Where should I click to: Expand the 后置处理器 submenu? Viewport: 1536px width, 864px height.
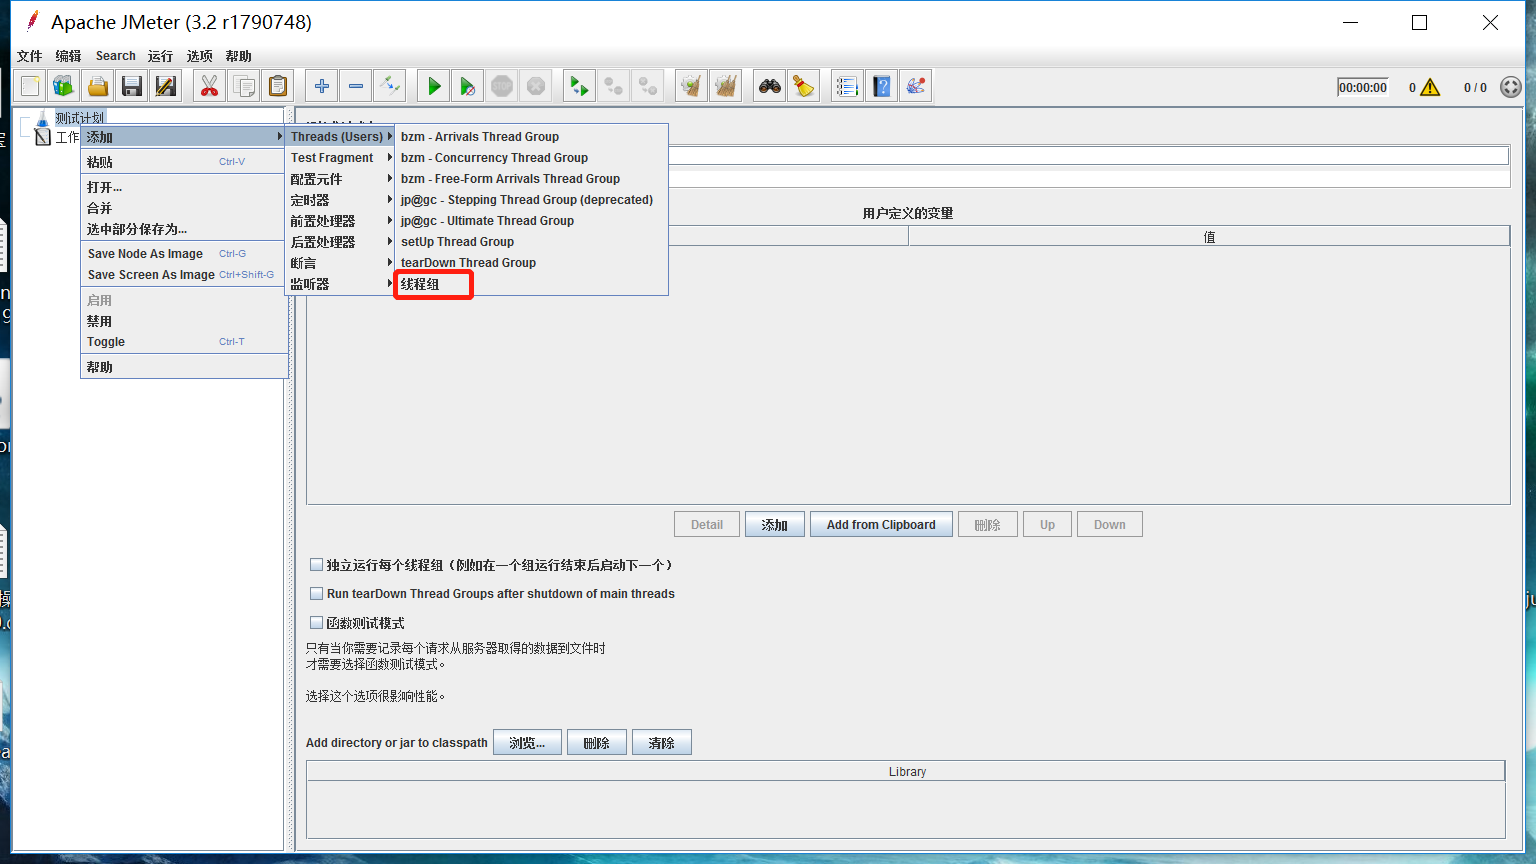[x=340, y=242]
